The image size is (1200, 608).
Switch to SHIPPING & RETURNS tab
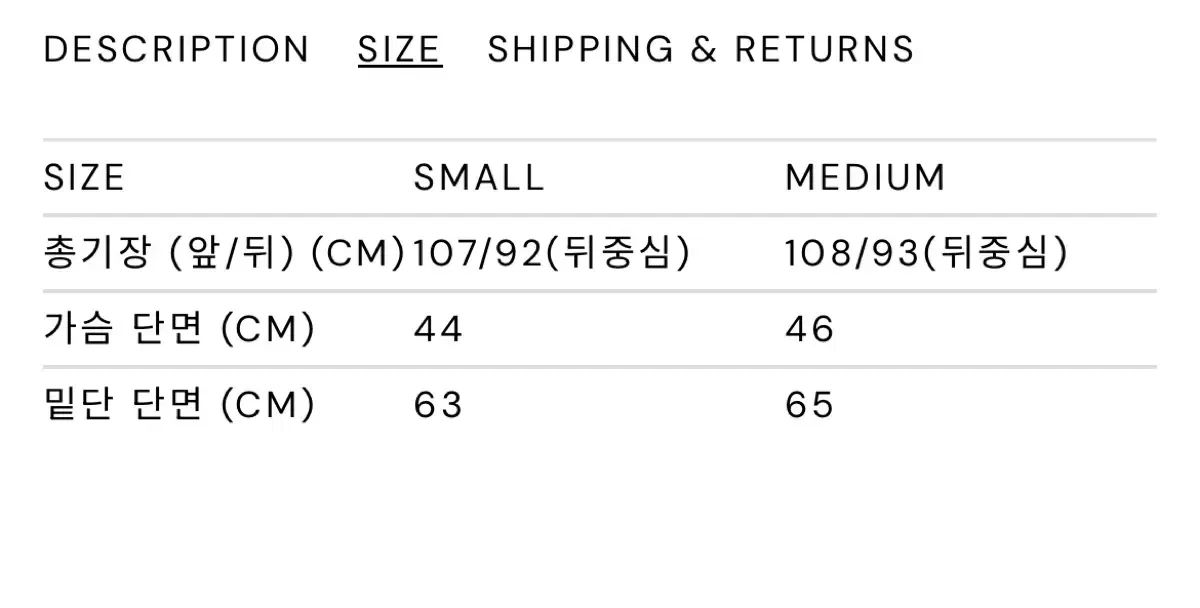coord(700,49)
